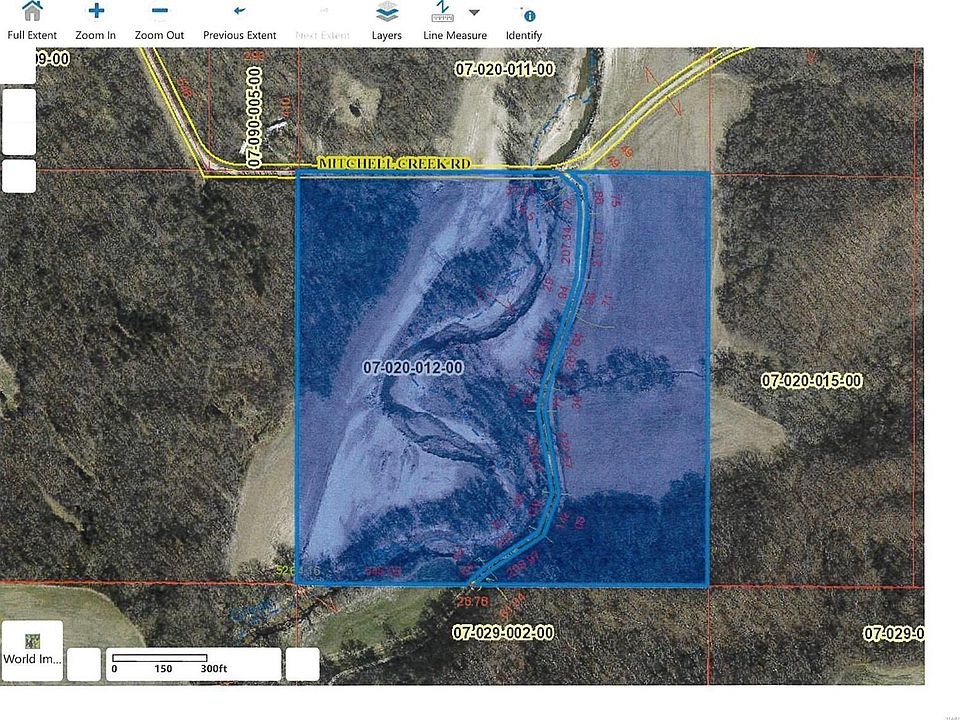
Task: Click parcel label 07-020-015-00
Action: click(811, 381)
